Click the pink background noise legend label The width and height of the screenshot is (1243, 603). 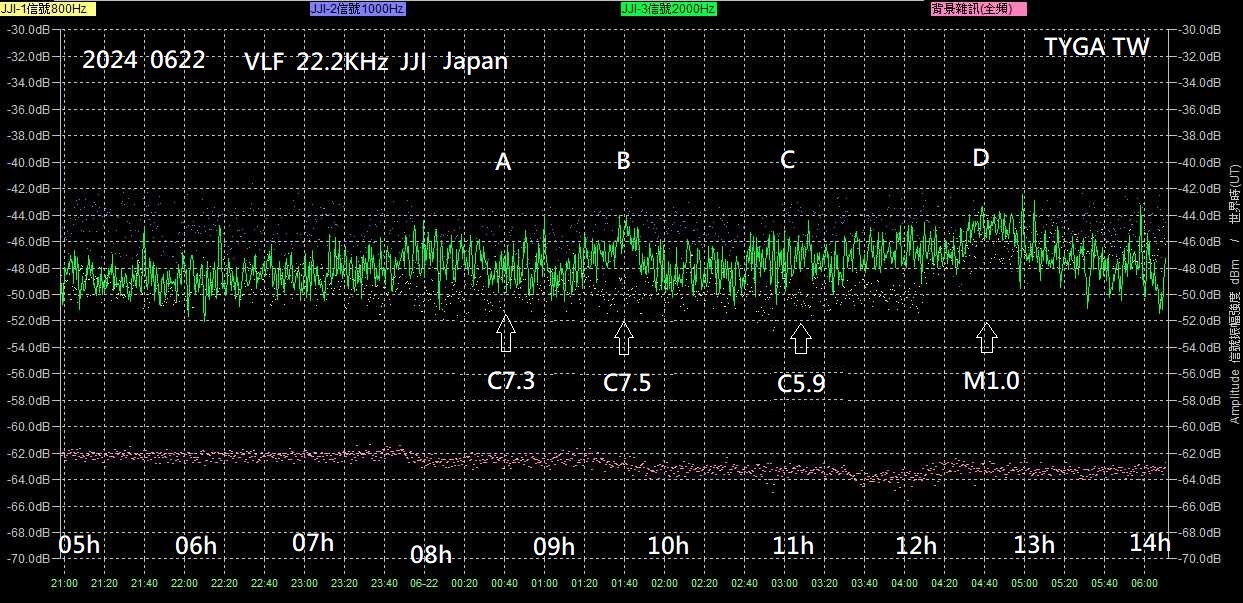click(977, 8)
